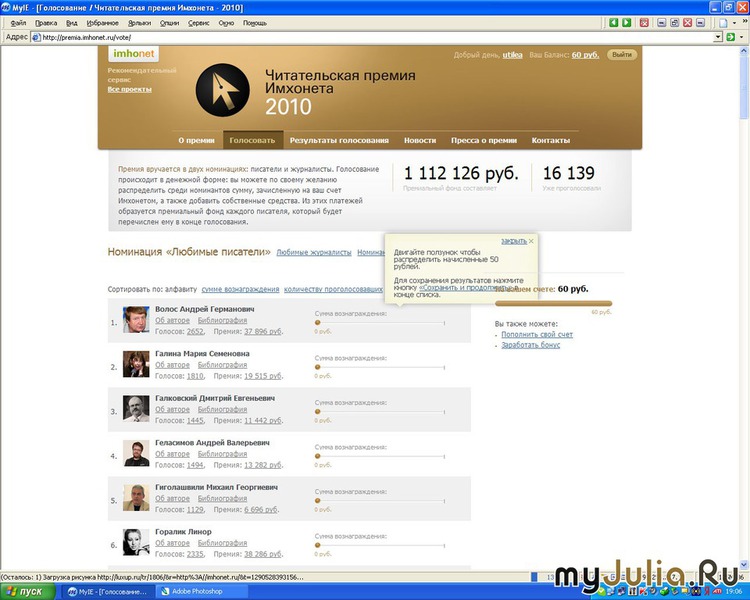This screenshot has height=600, width=750.
Task: Open the address bar history dropdown
Action: click(718, 37)
